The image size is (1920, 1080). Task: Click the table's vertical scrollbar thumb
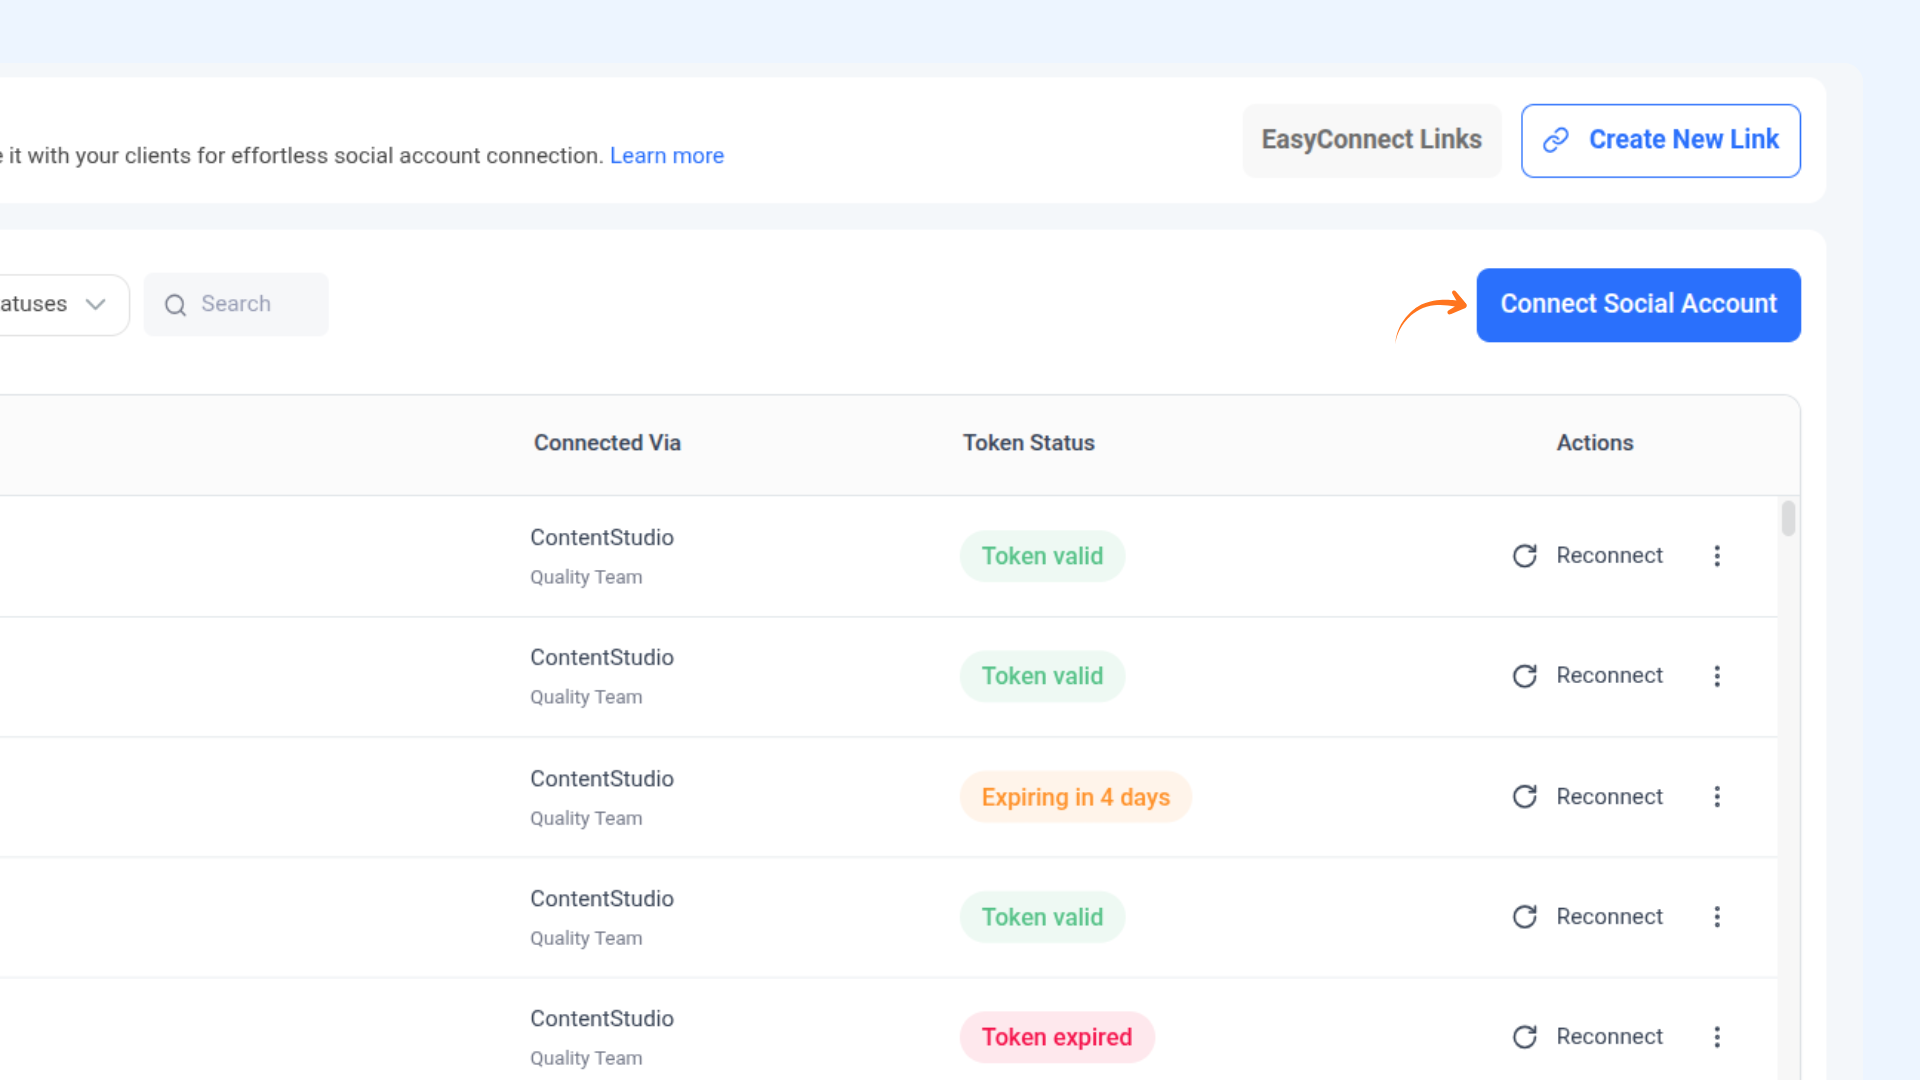coord(1788,518)
